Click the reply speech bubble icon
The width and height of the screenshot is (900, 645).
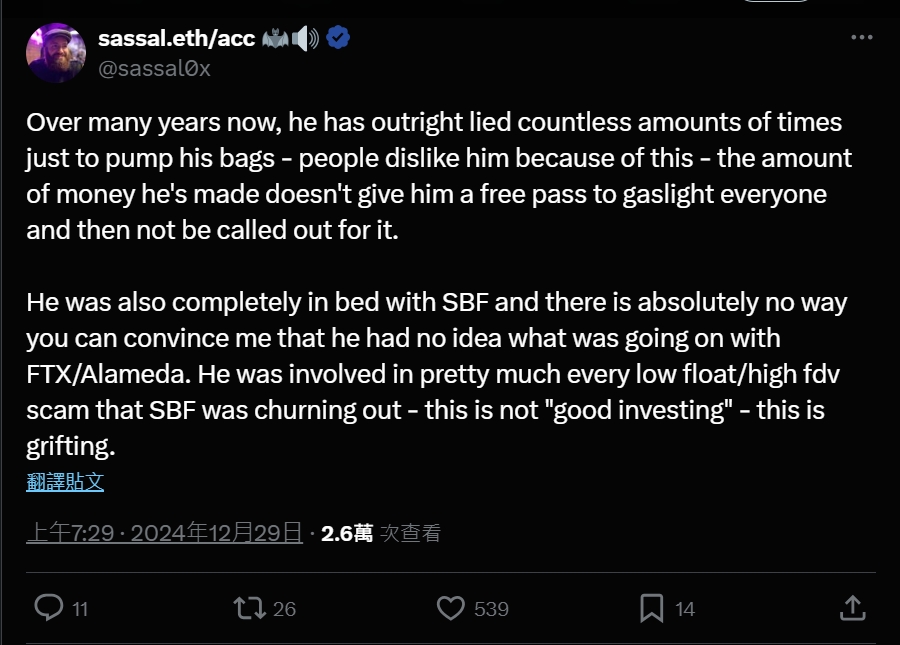pyautogui.click(x=49, y=607)
